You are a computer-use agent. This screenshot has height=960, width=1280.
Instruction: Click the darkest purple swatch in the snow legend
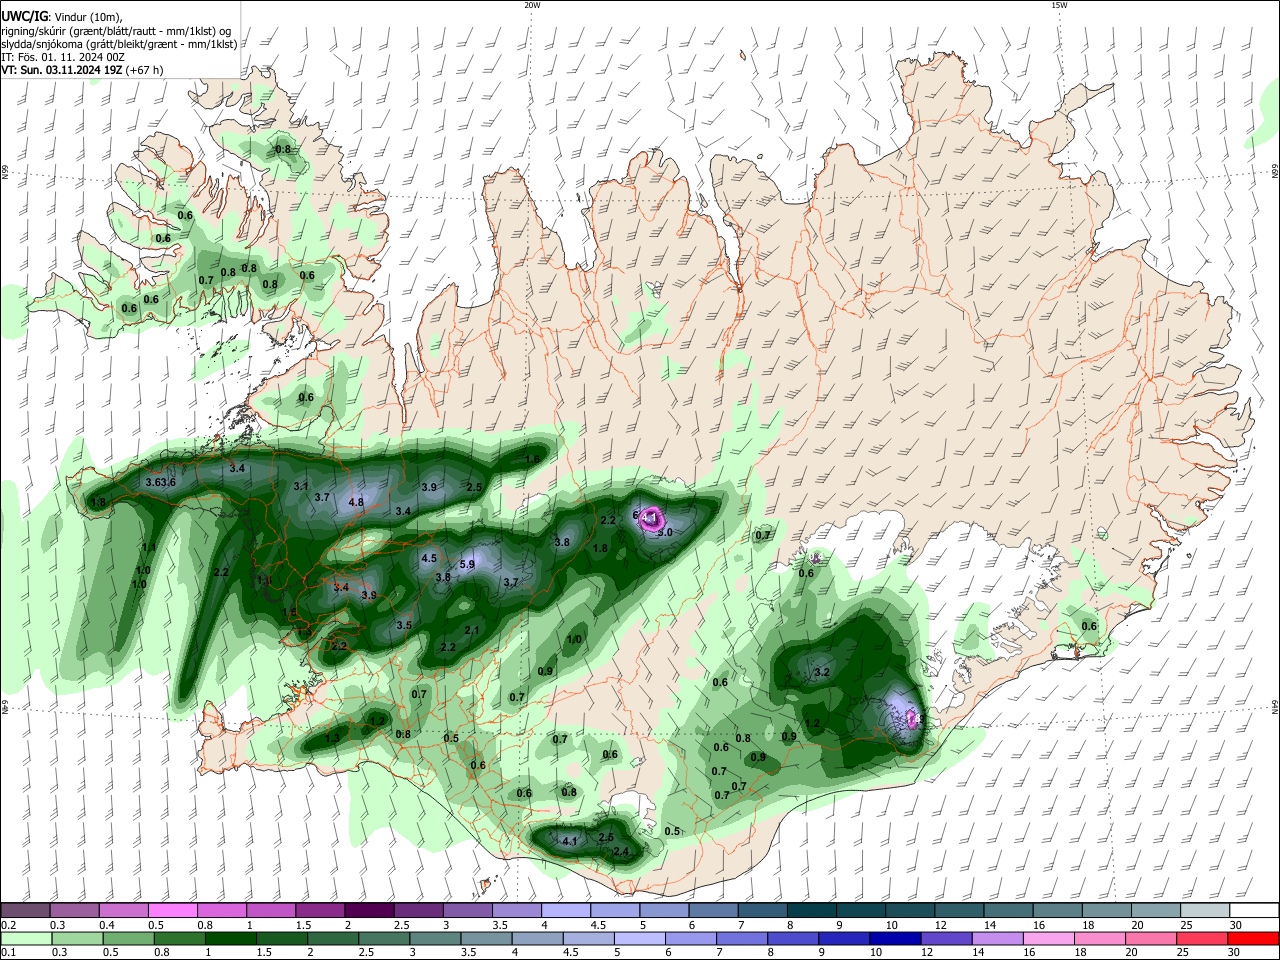(368, 911)
